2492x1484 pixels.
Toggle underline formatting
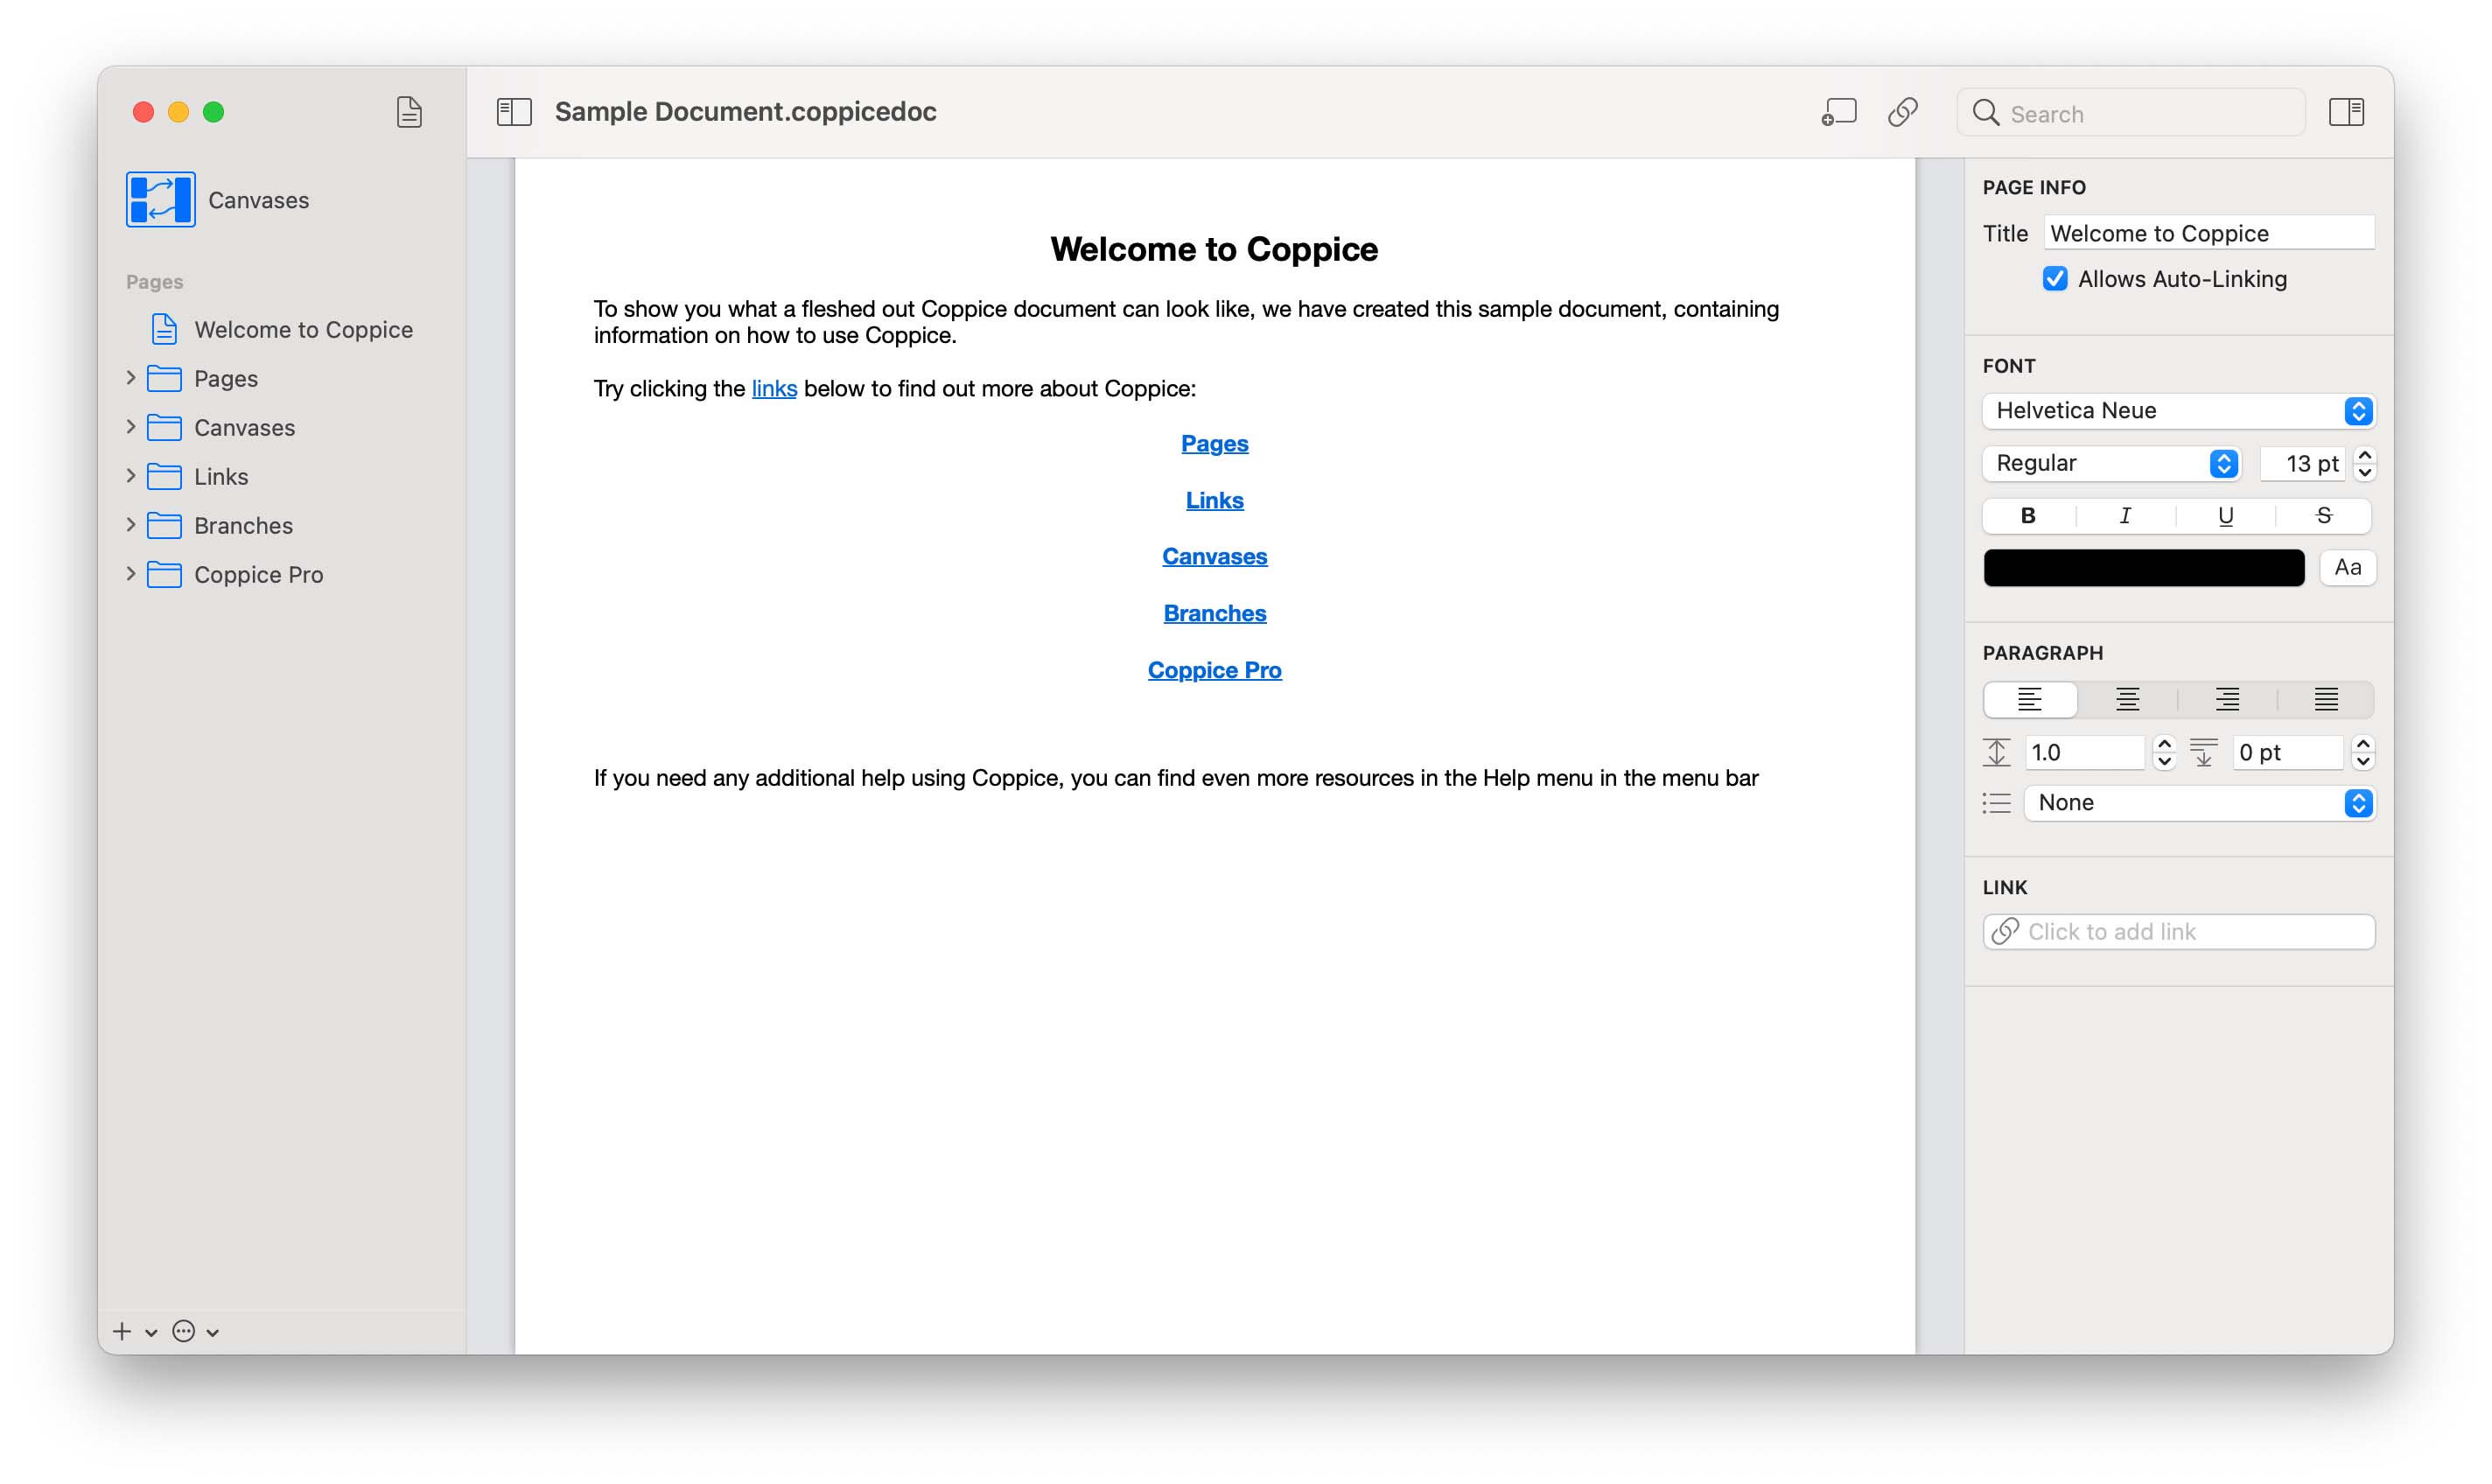click(x=2225, y=516)
